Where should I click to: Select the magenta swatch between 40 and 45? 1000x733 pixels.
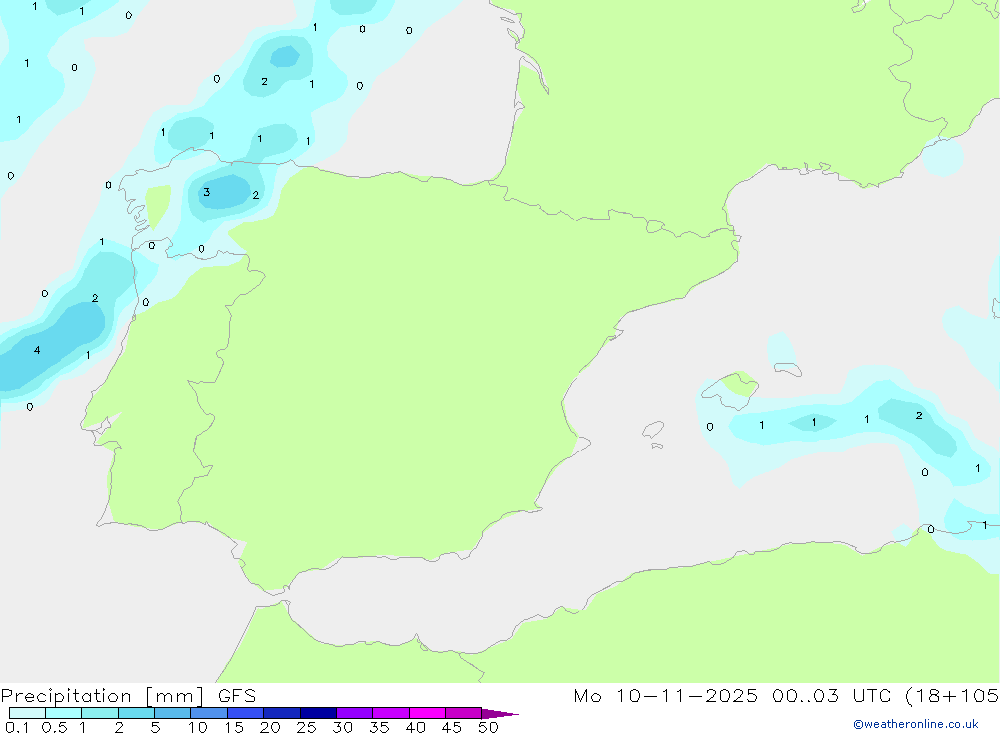click(x=427, y=713)
